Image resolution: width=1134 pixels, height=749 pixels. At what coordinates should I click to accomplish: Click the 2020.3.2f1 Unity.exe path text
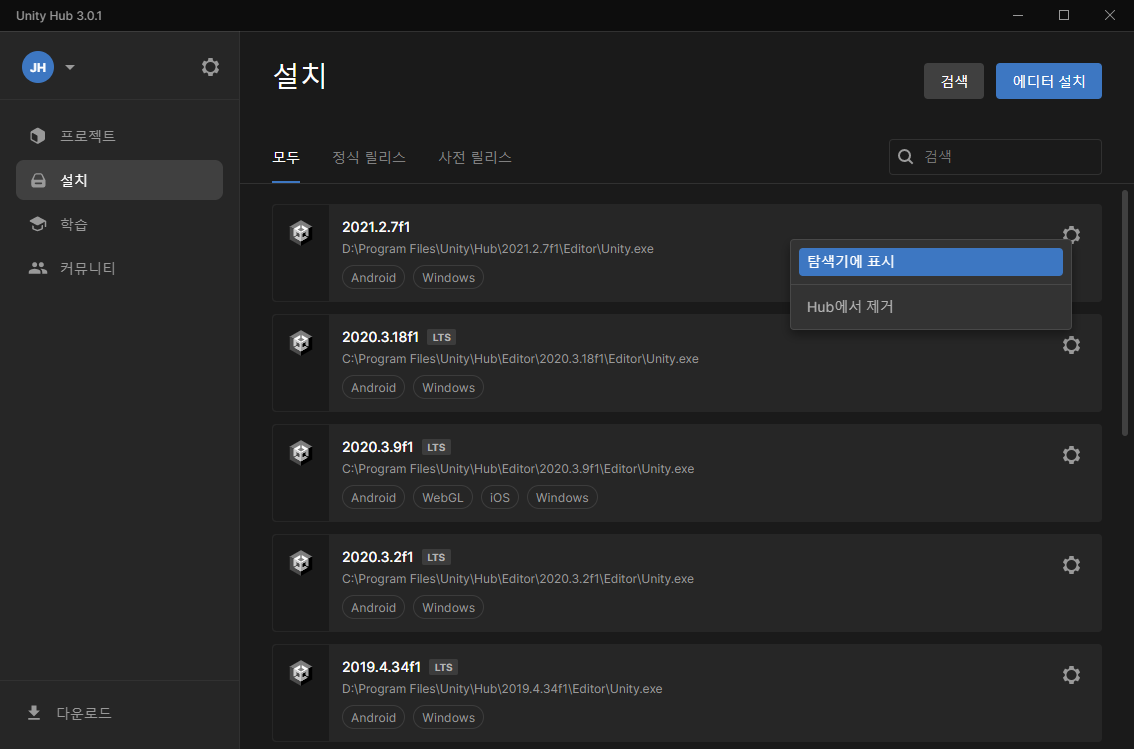tap(518, 578)
